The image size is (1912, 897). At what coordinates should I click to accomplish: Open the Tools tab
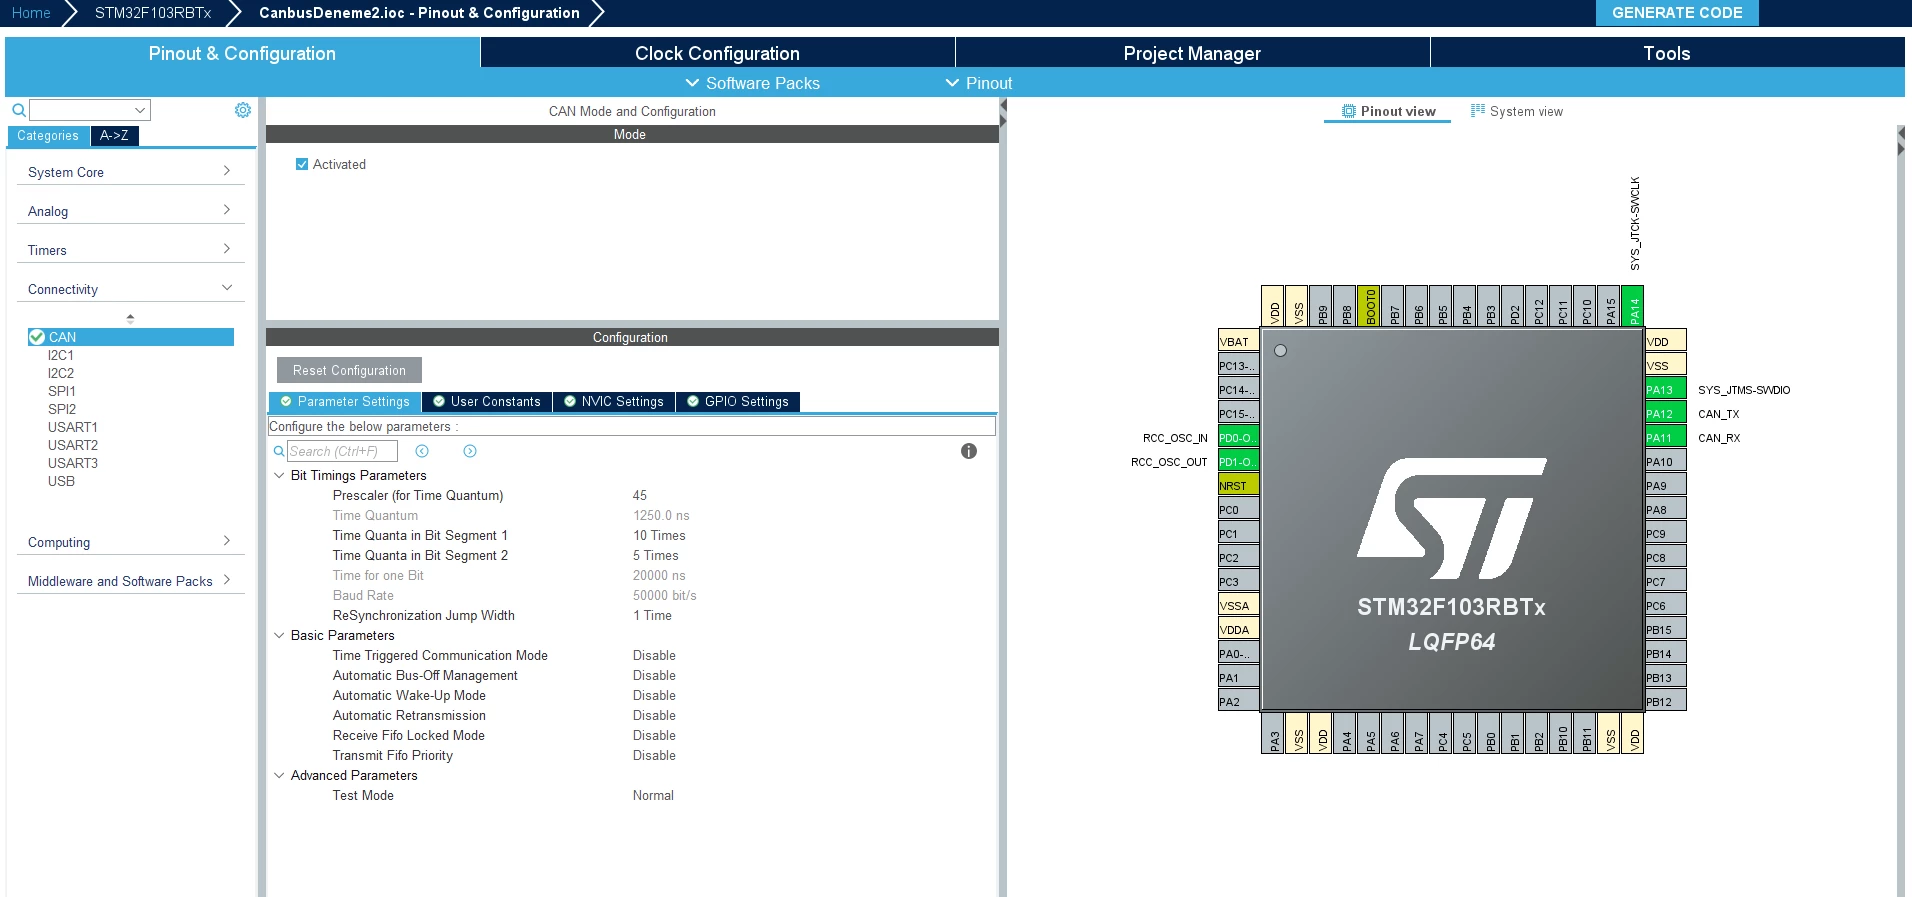pyautogui.click(x=1667, y=53)
